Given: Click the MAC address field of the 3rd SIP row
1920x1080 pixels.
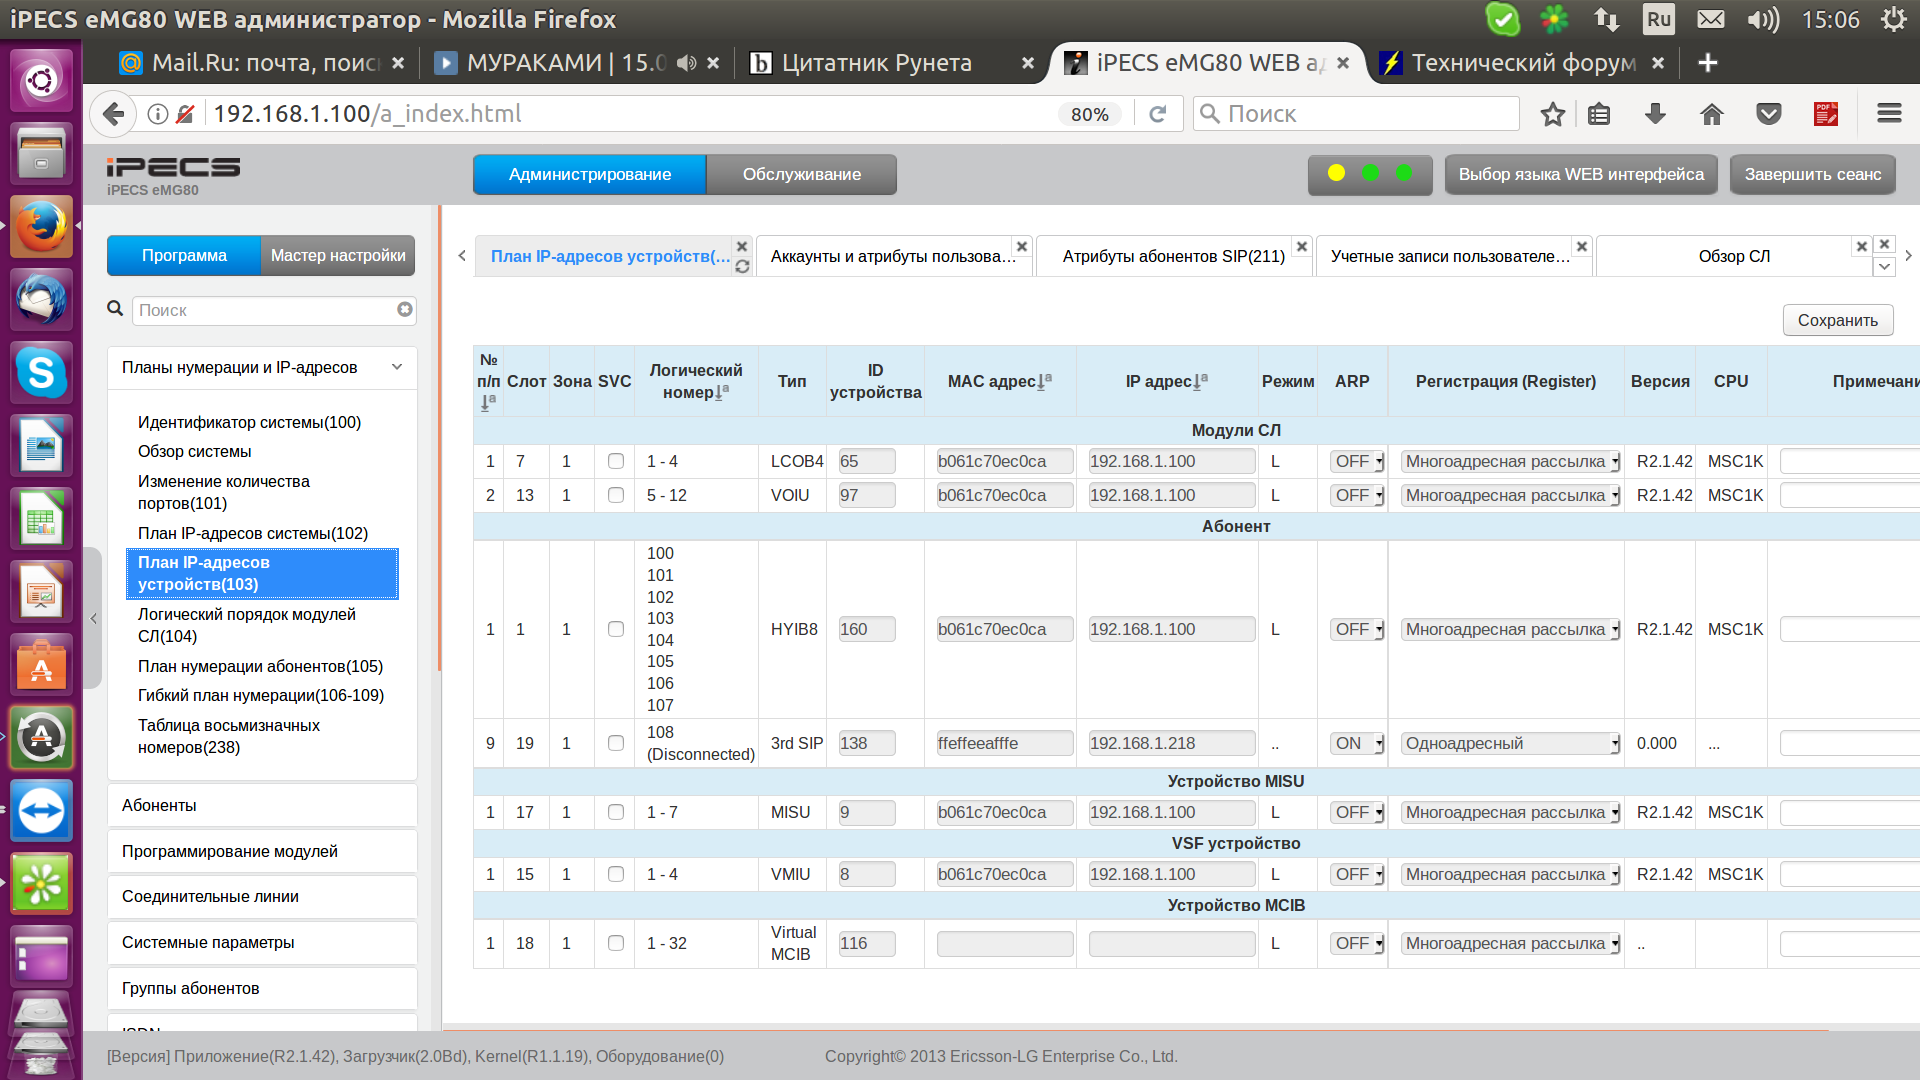Looking at the screenshot, I should [1004, 743].
